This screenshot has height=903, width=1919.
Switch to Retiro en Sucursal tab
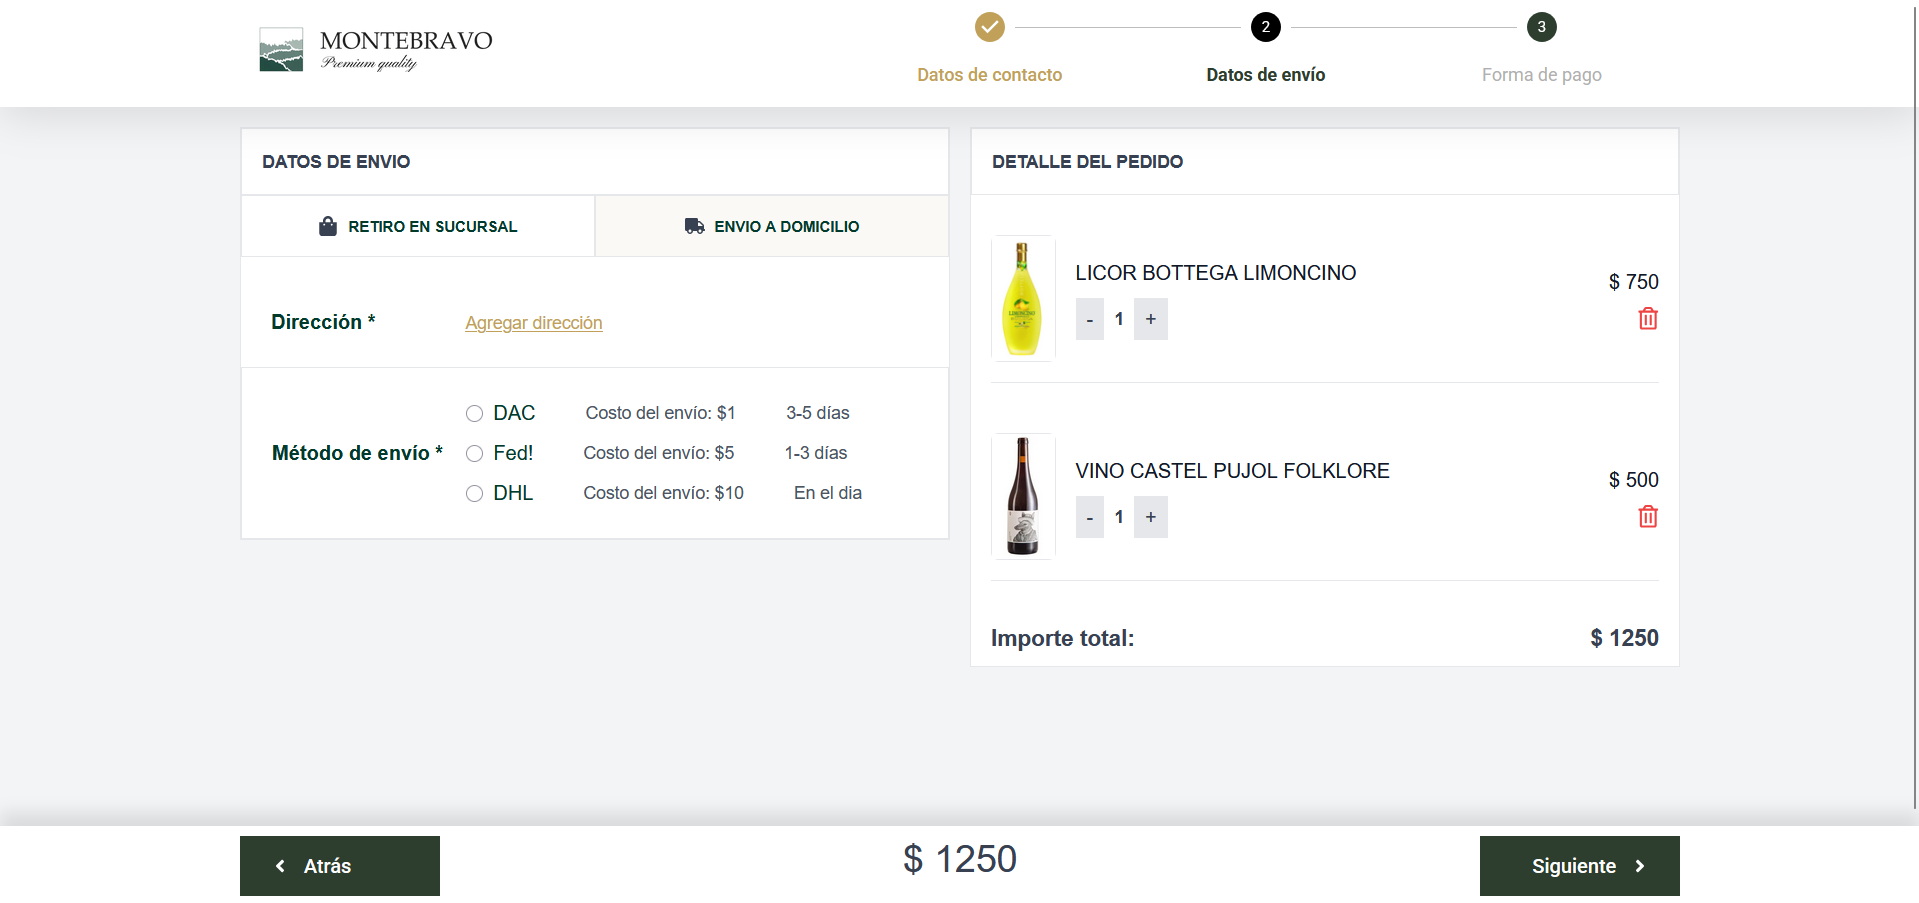pos(418,227)
